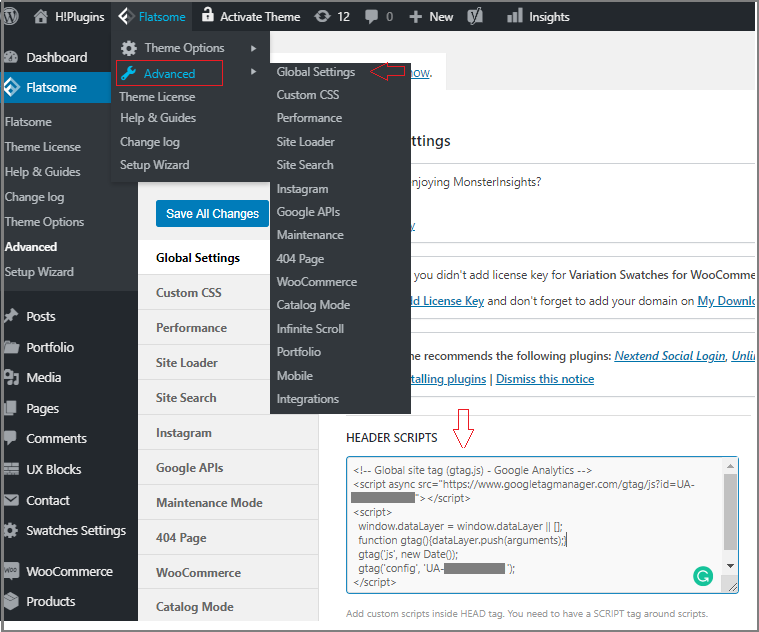Switch to the Global Settings tab
Image resolution: width=759 pixels, height=632 pixels.
click(x=204, y=258)
